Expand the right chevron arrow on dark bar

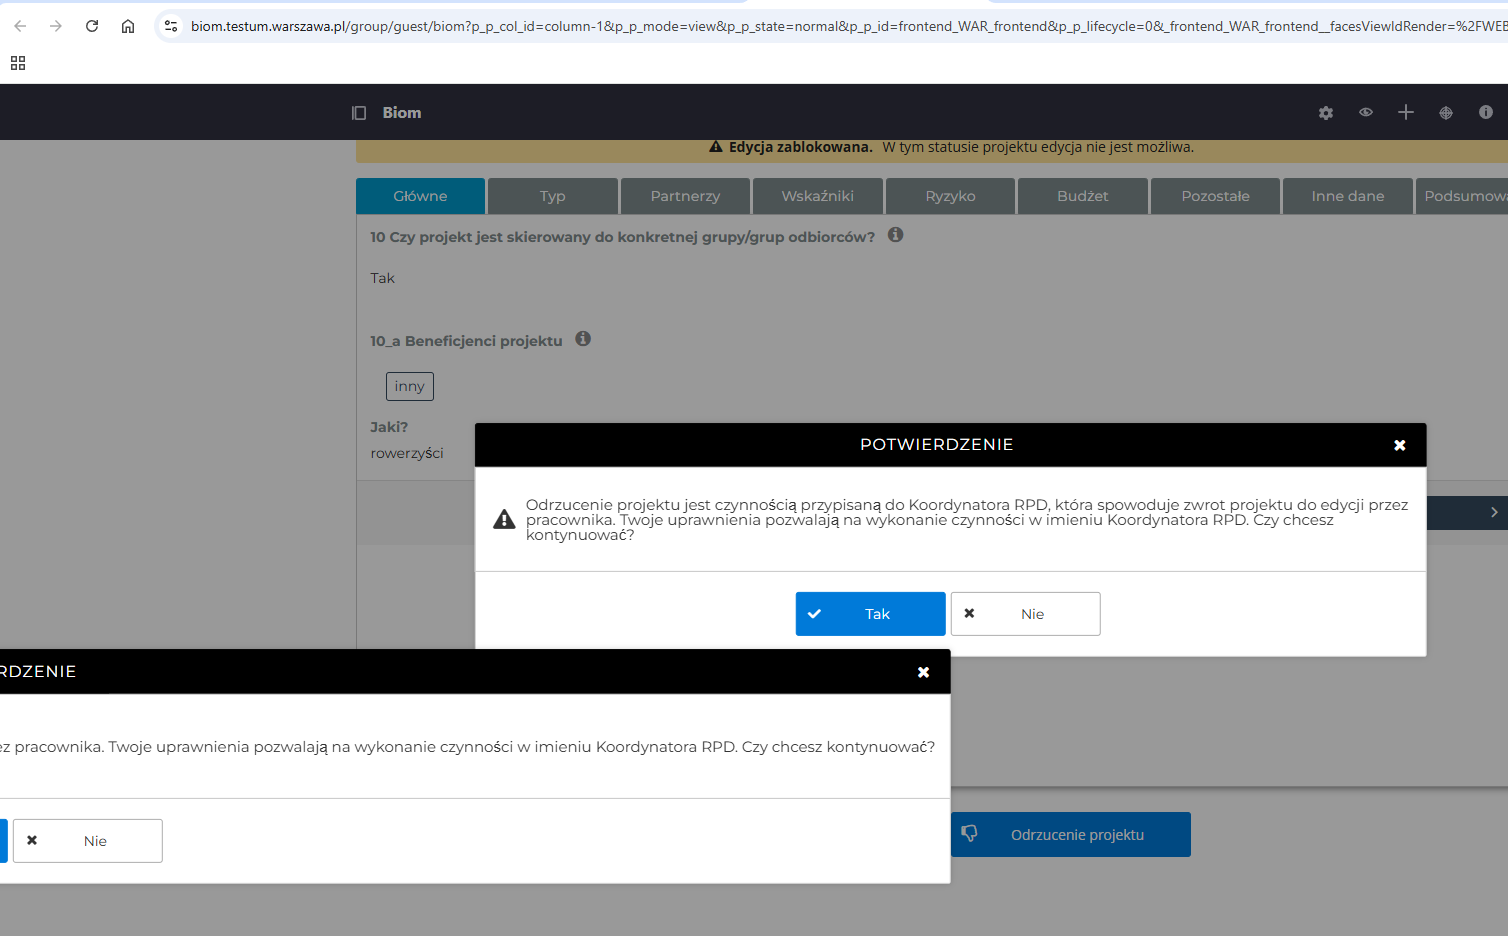1494,512
